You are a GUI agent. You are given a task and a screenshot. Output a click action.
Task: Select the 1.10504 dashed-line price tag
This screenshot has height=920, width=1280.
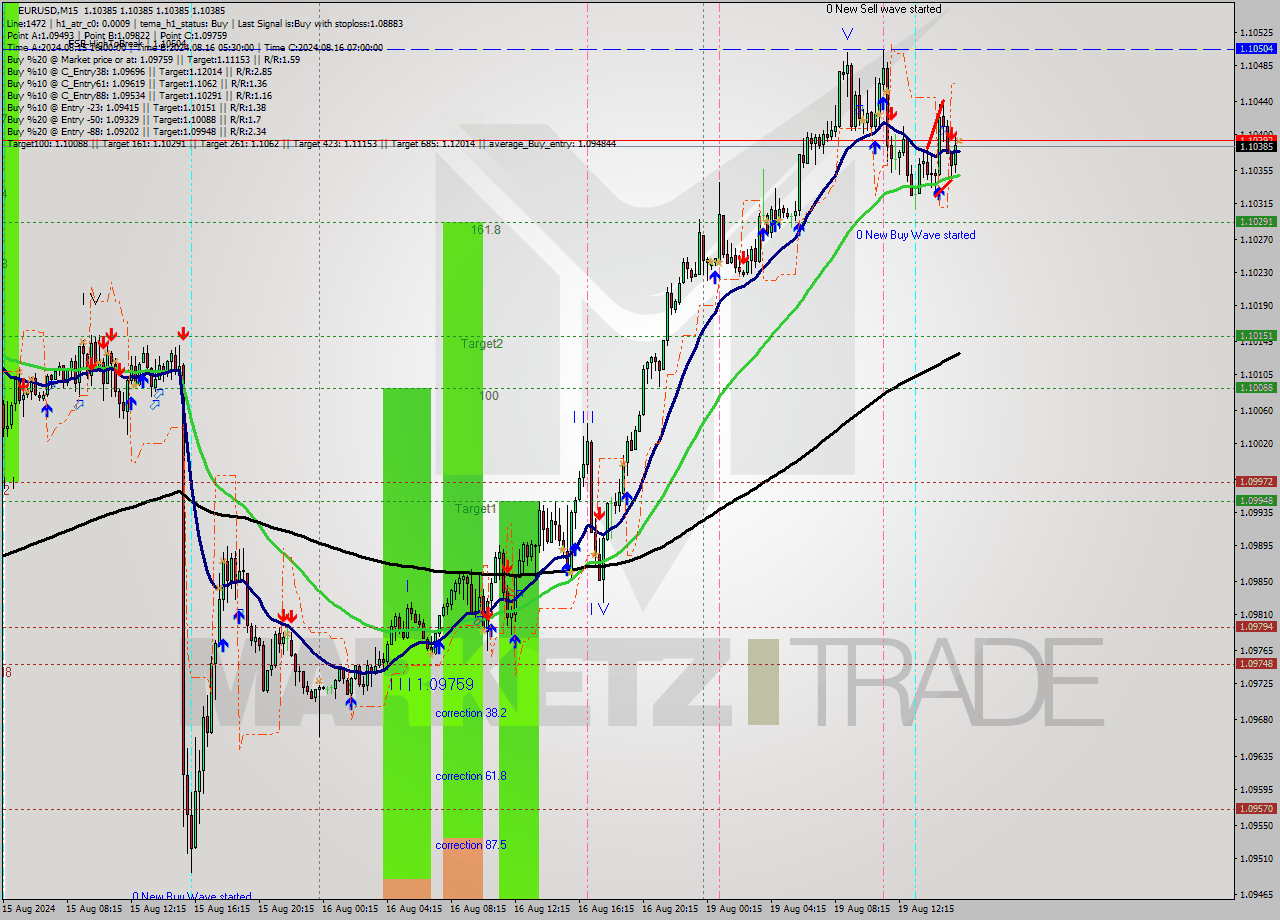click(1256, 48)
